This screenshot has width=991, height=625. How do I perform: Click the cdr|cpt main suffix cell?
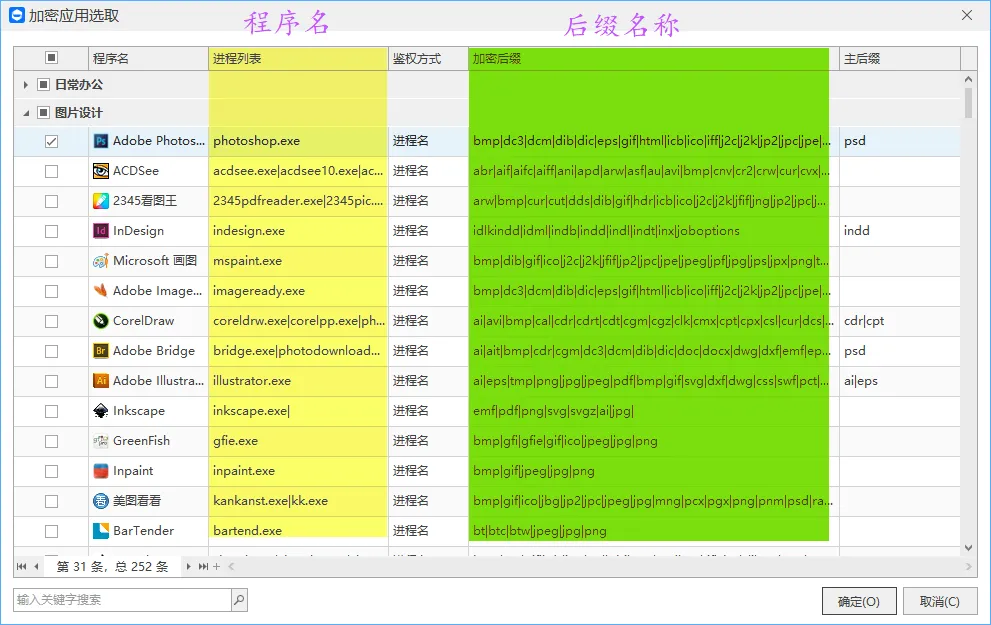coord(899,321)
